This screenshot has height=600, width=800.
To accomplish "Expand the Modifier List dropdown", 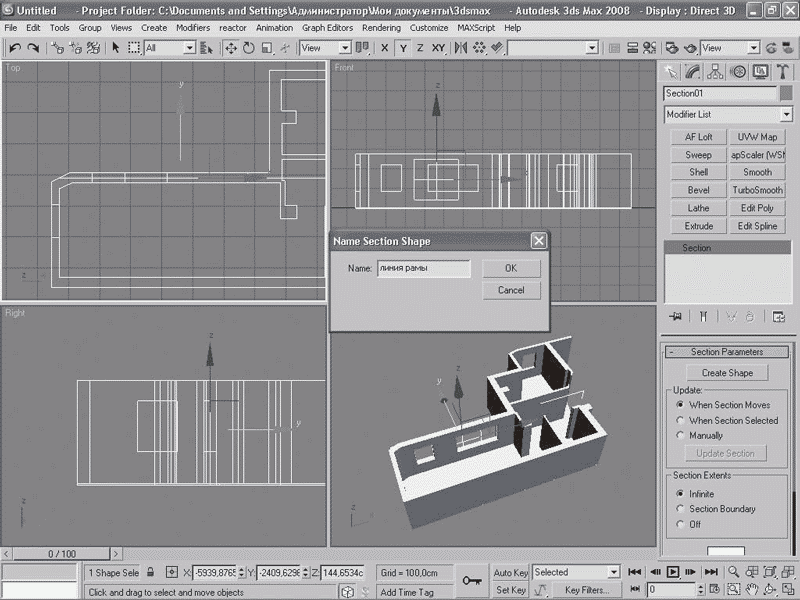I will tap(786, 115).
